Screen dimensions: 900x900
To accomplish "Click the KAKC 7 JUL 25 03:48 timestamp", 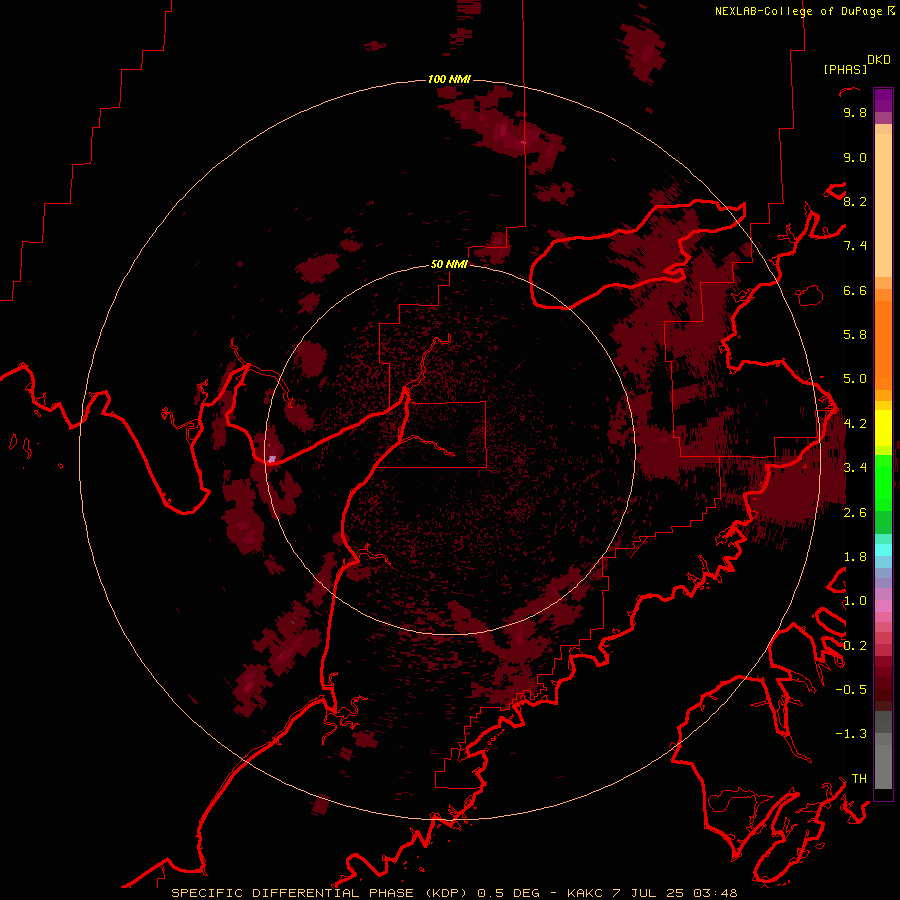I will pos(652,893).
